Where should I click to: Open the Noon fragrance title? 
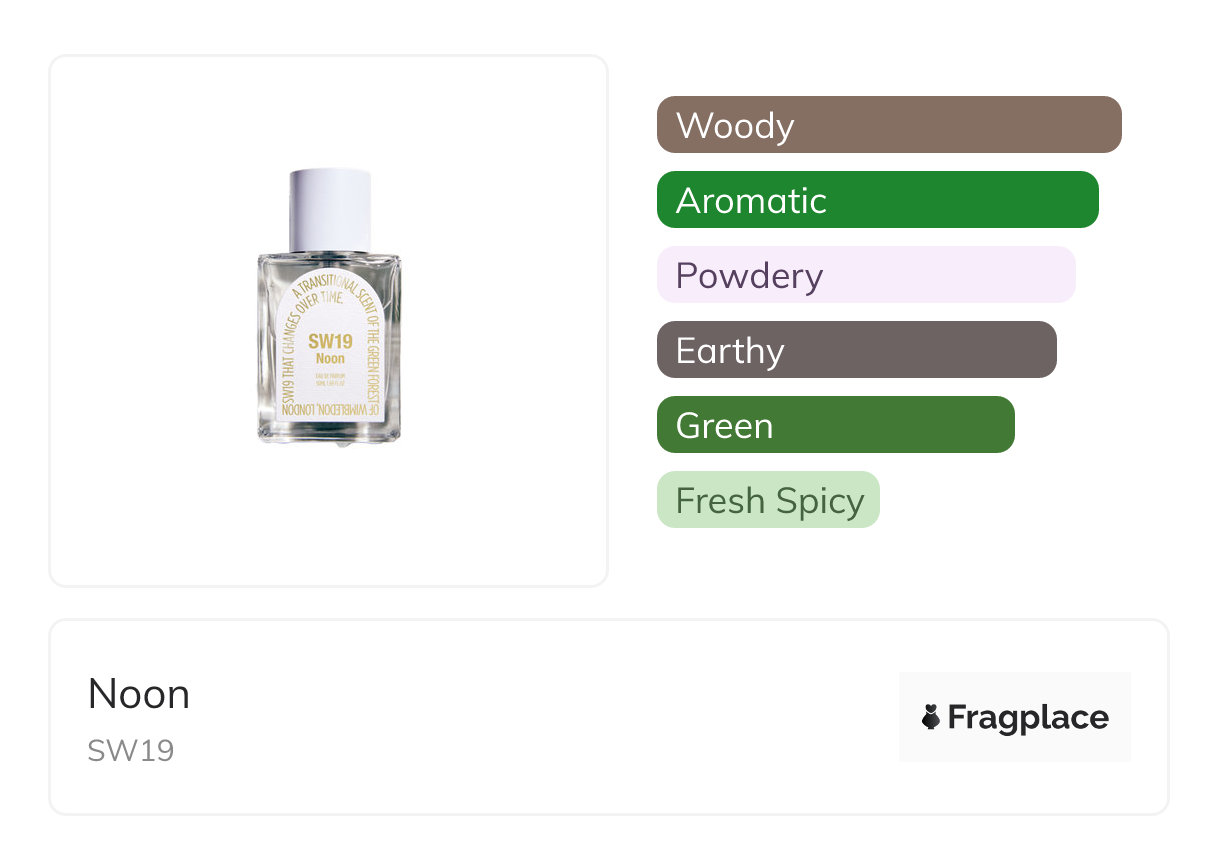point(138,694)
